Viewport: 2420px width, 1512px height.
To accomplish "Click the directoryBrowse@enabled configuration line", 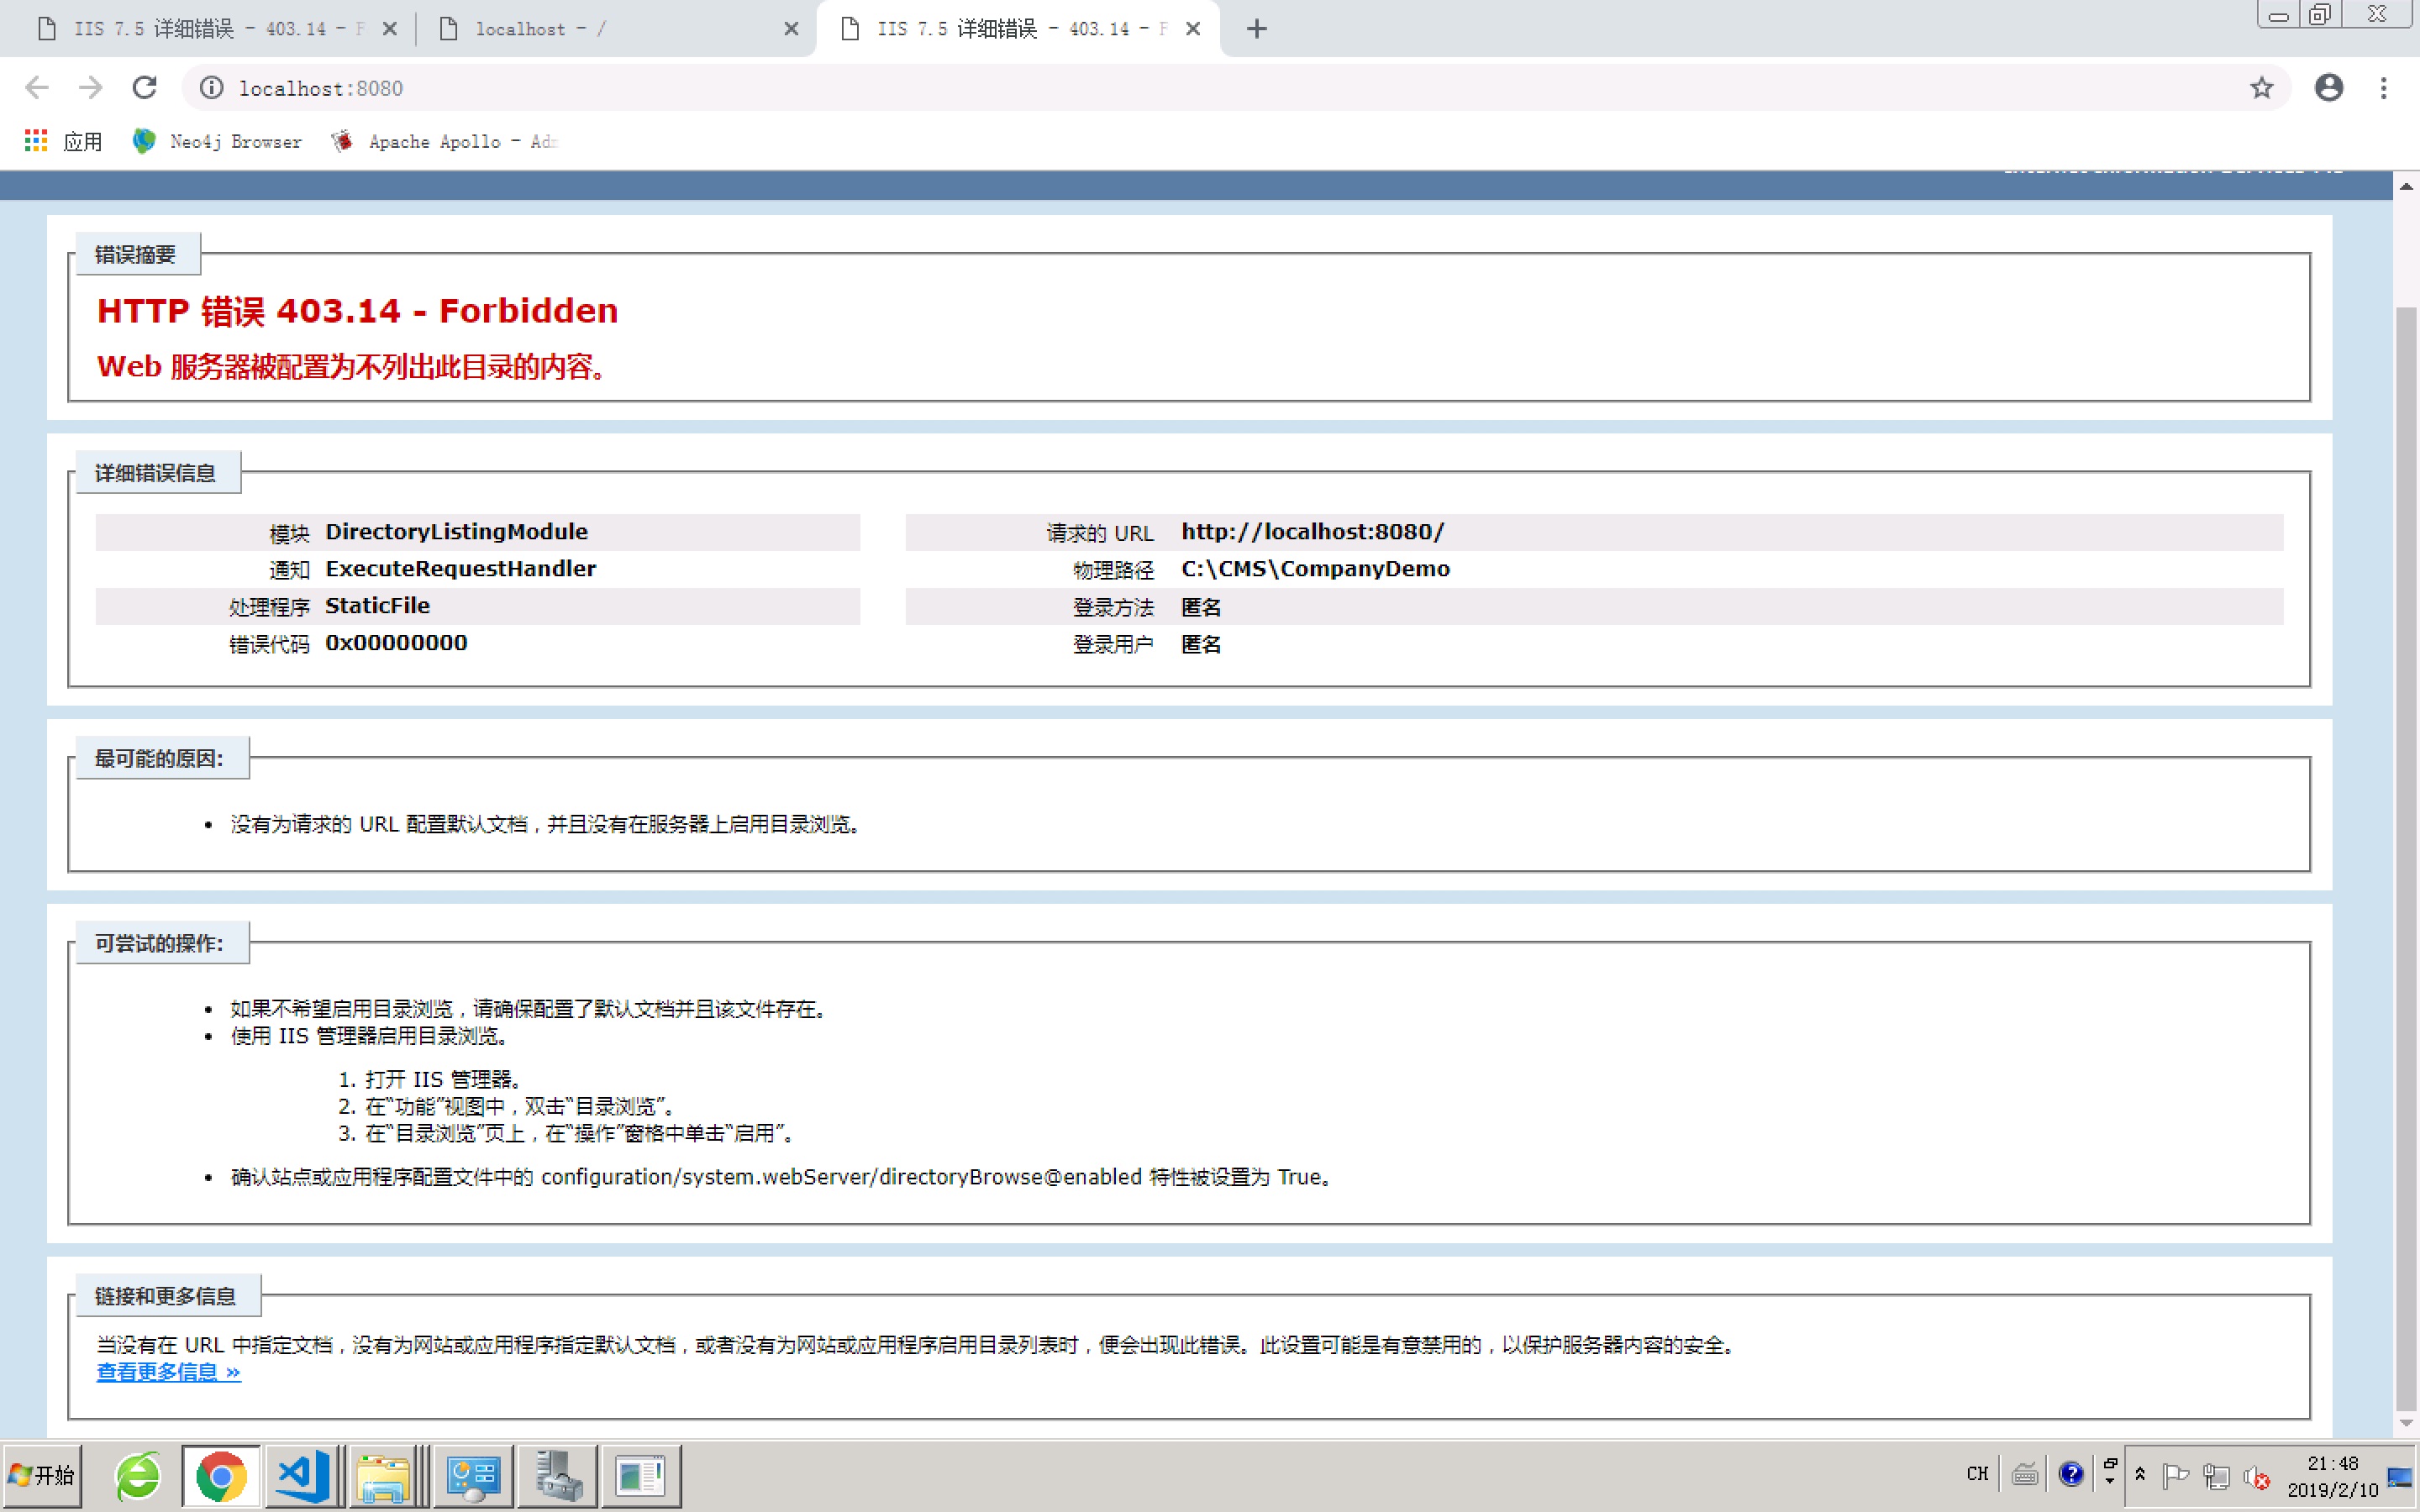I will (782, 1177).
